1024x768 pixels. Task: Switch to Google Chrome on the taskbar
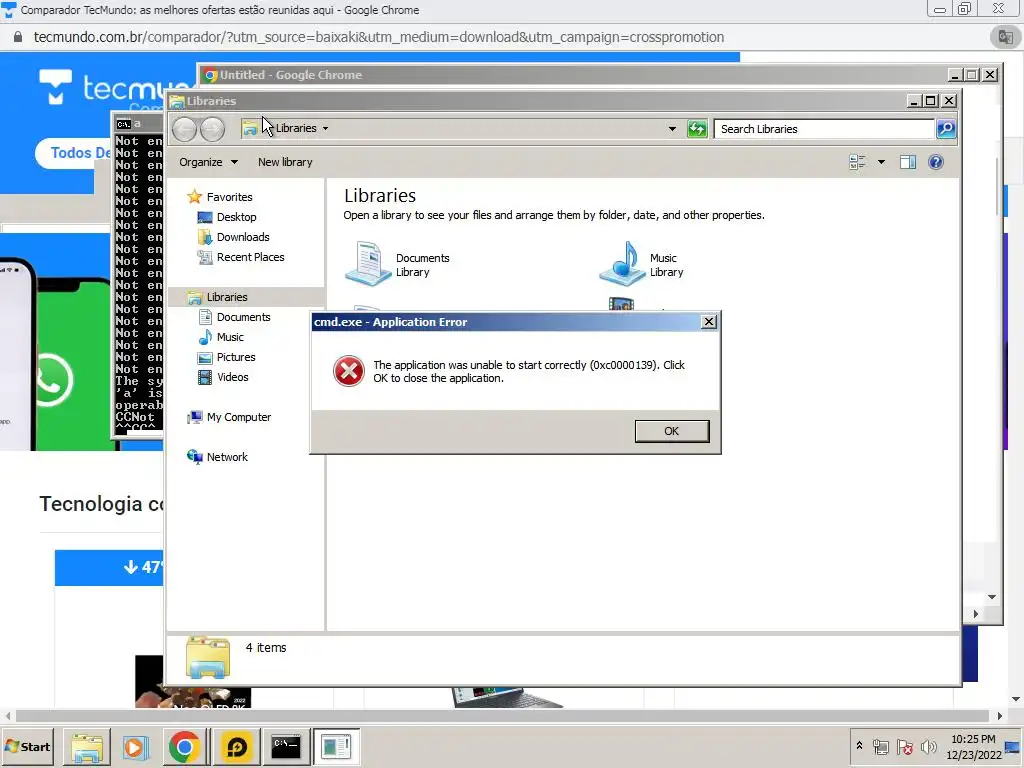click(184, 746)
